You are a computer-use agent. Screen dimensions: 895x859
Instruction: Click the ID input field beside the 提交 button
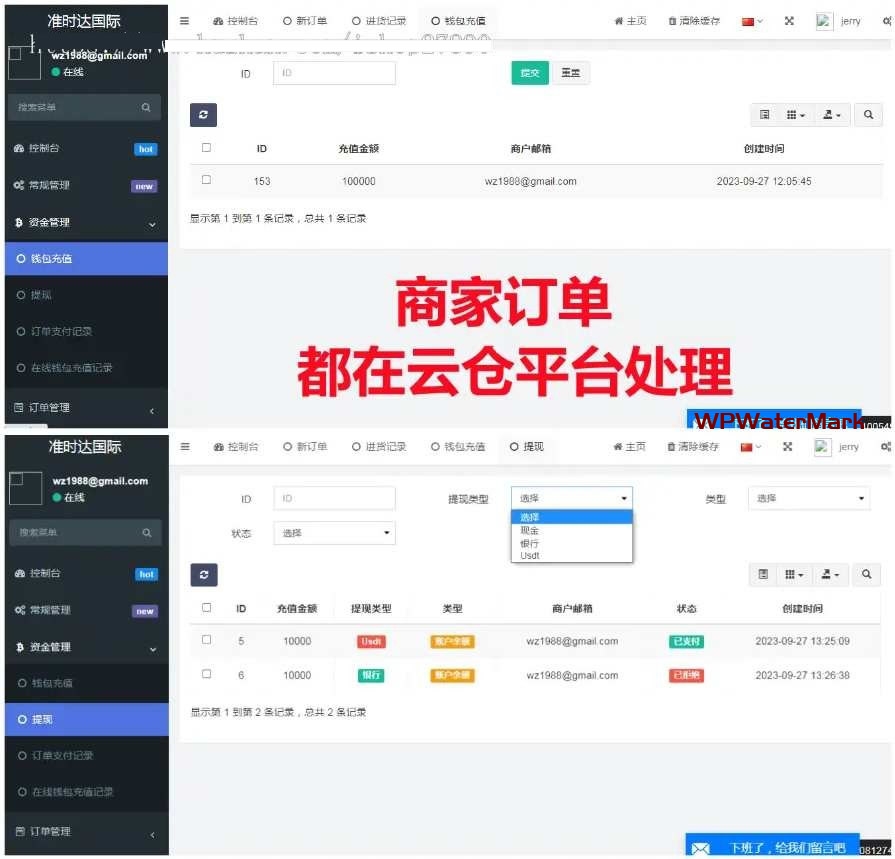click(x=334, y=73)
